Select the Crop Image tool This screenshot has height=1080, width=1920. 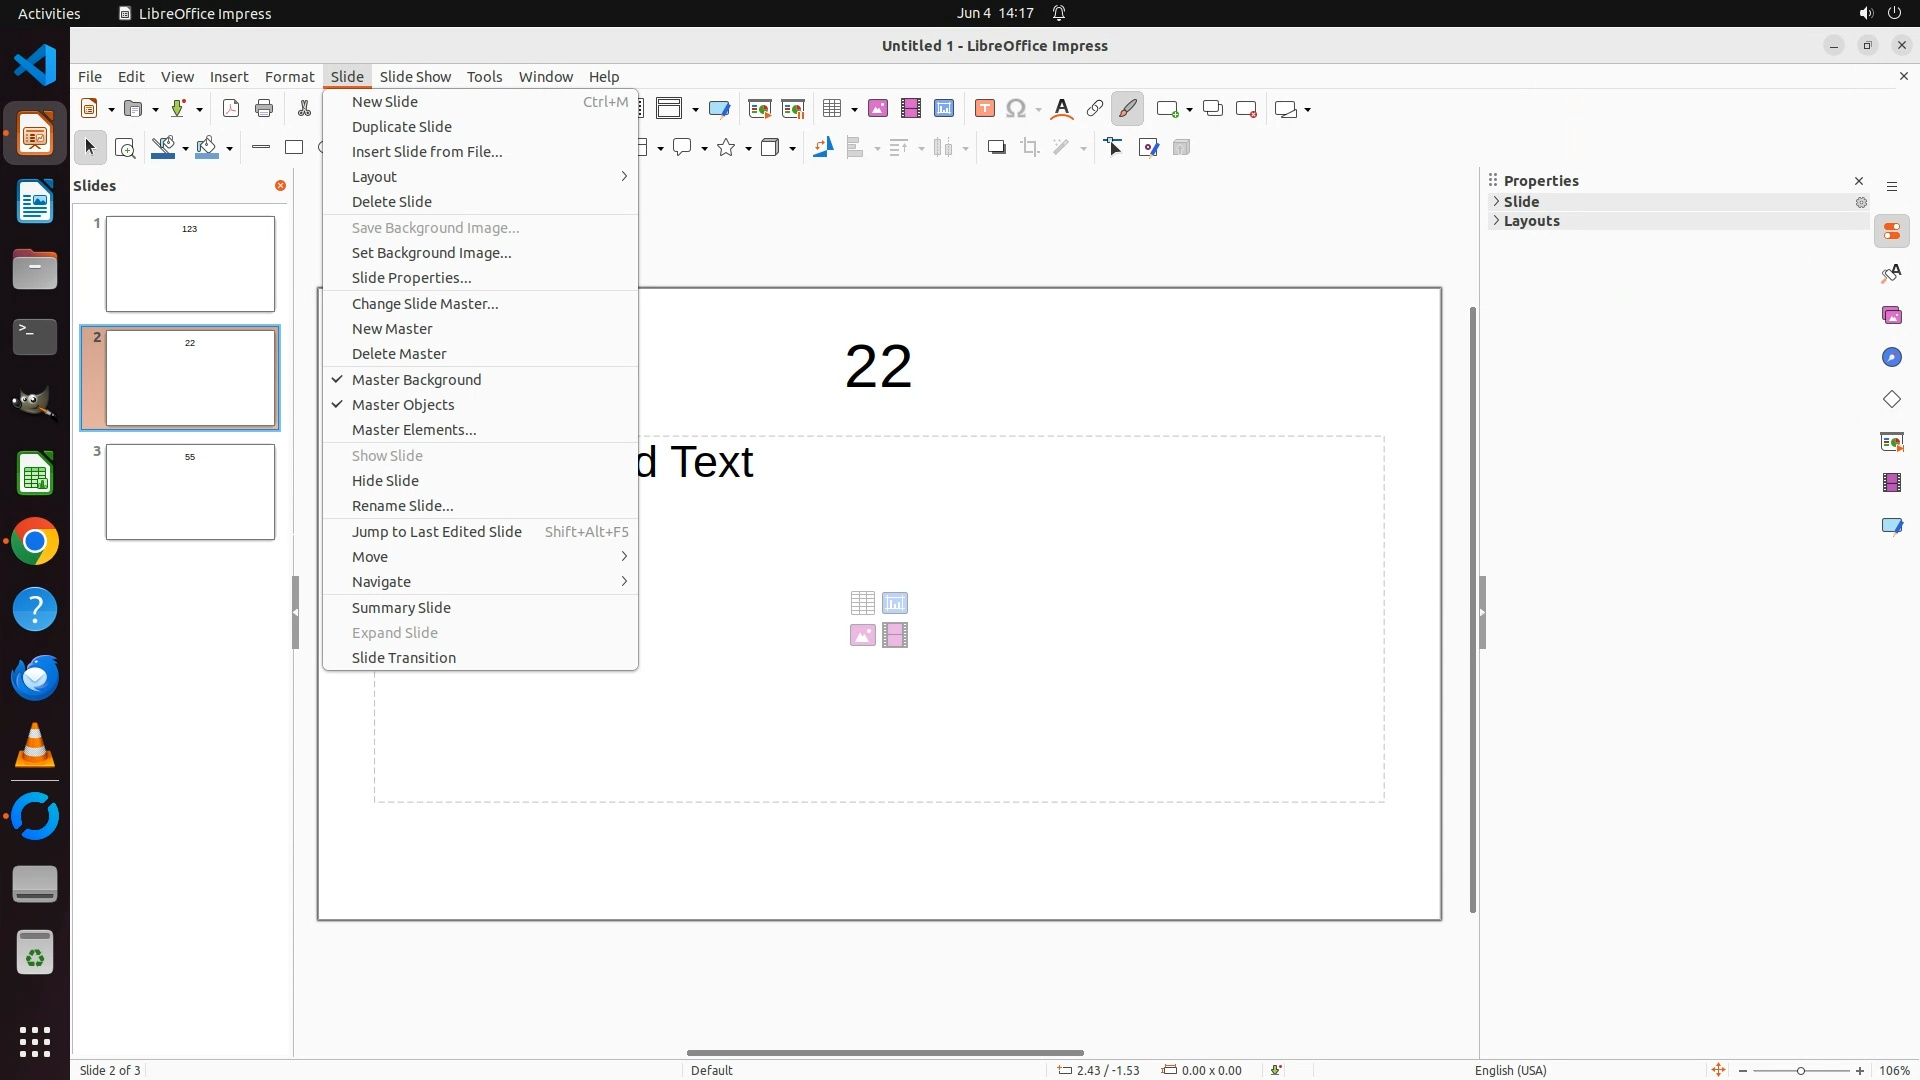pos(1029,148)
